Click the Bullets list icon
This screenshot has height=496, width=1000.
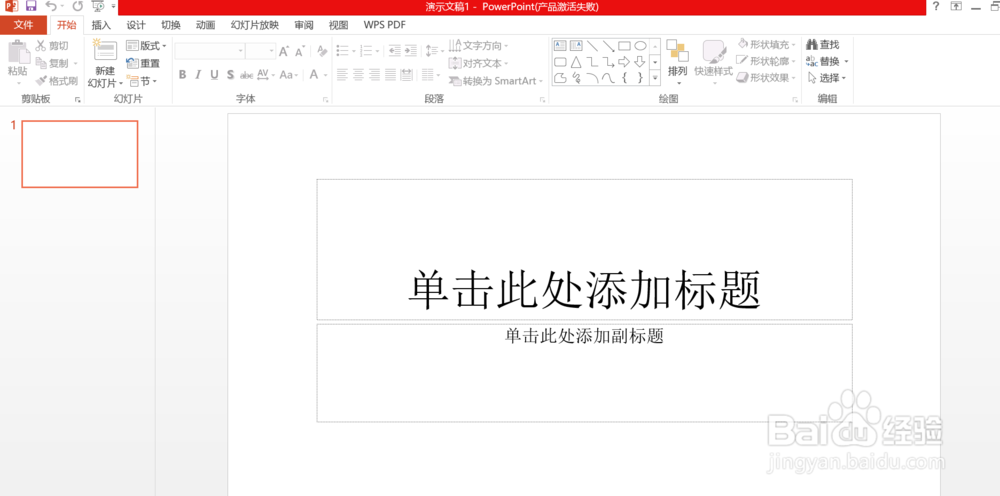pos(342,50)
